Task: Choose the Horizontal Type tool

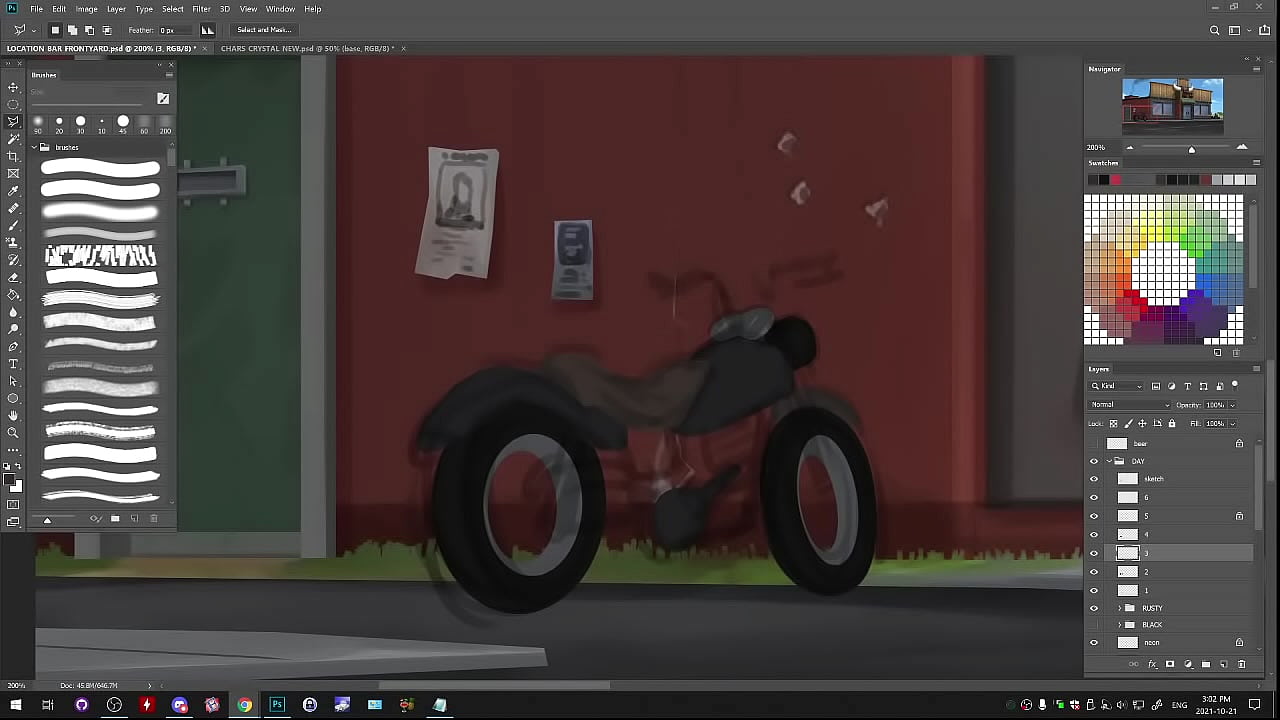Action: pos(13,363)
